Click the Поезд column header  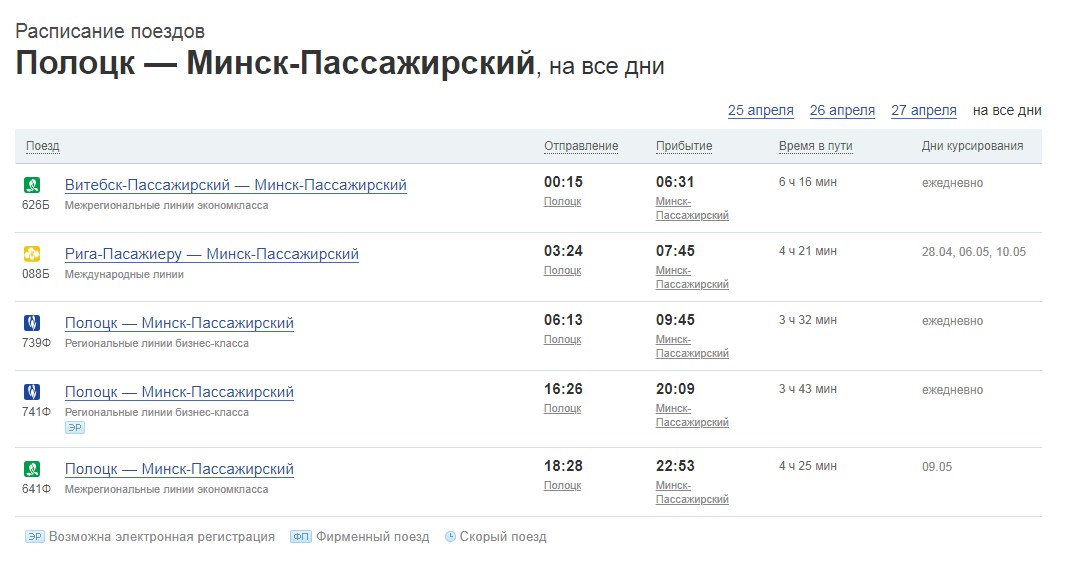click(43, 146)
